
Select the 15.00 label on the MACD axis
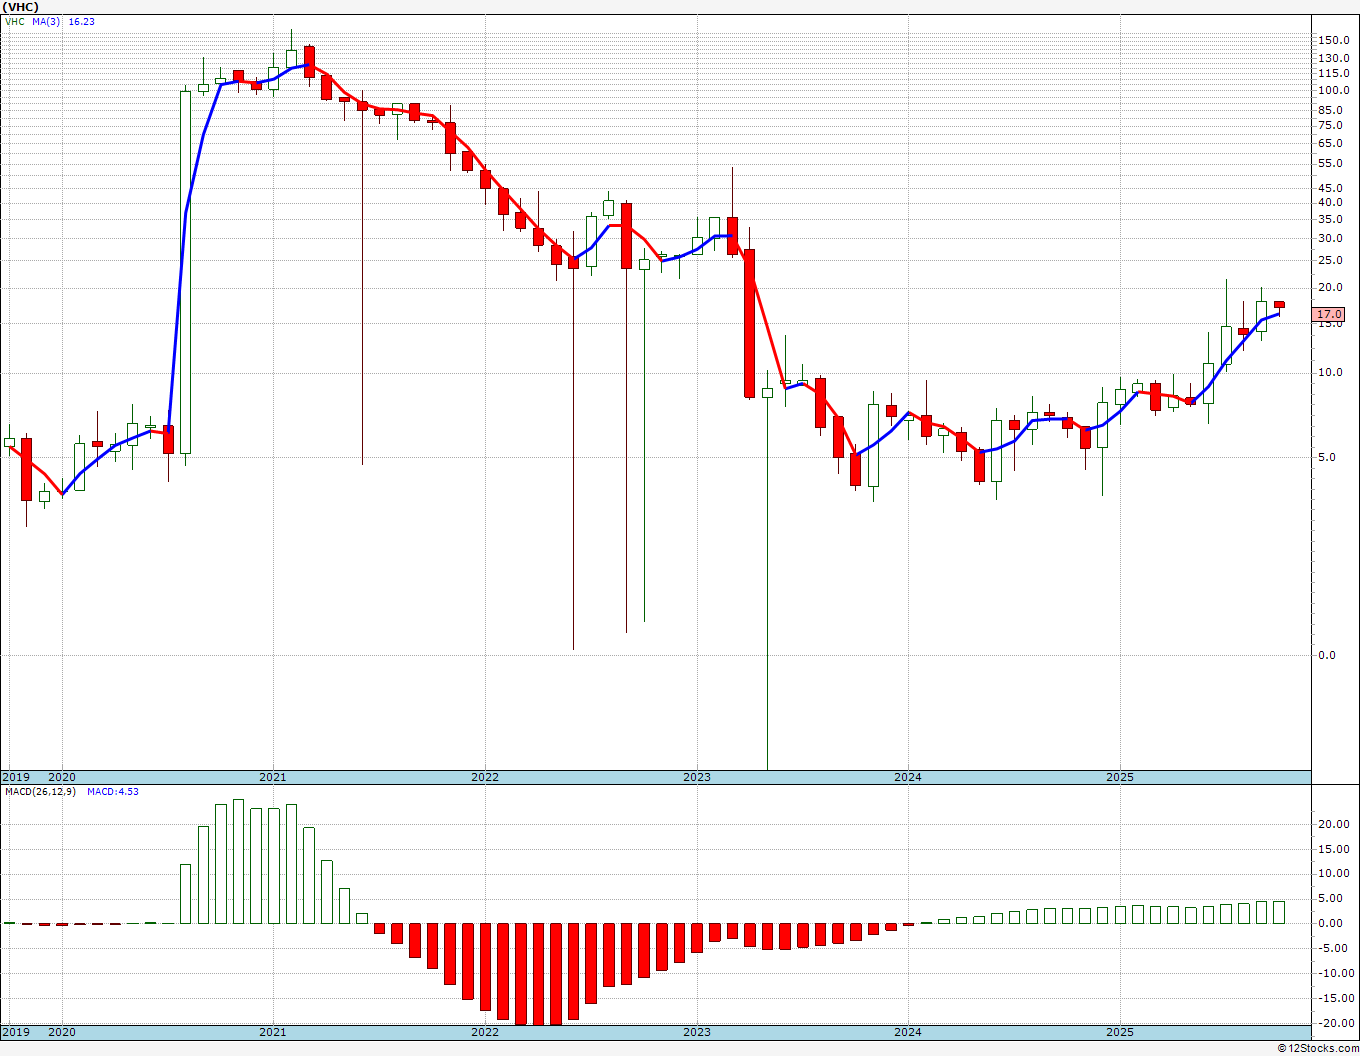[1333, 850]
